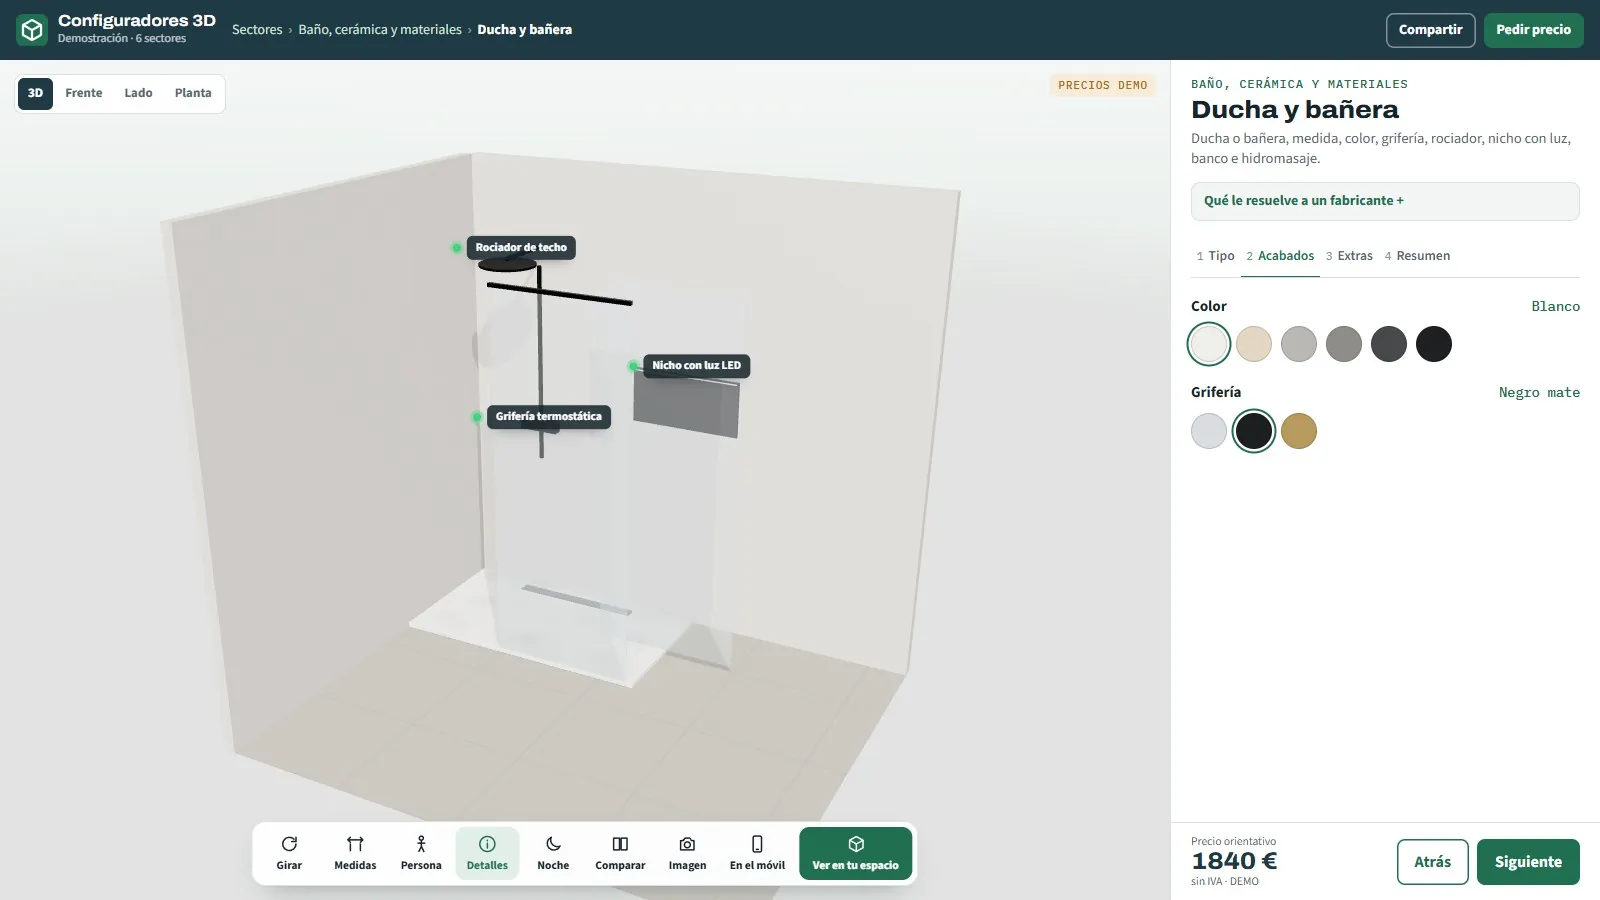This screenshot has height=900, width=1600.
Task: Choose the white Blanco color swatch
Action: point(1209,344)
